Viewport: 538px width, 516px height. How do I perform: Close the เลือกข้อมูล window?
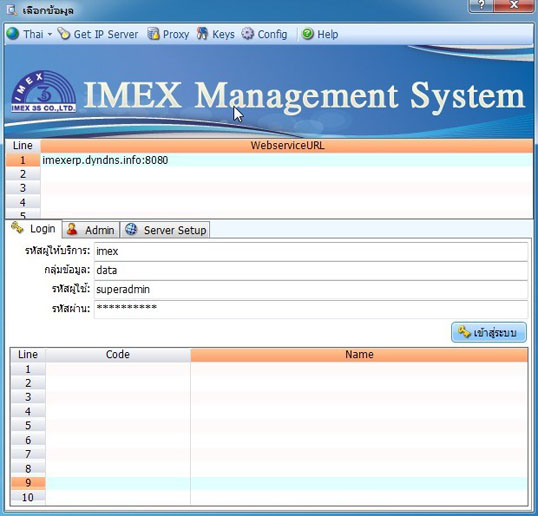click(x=514, y=5)
